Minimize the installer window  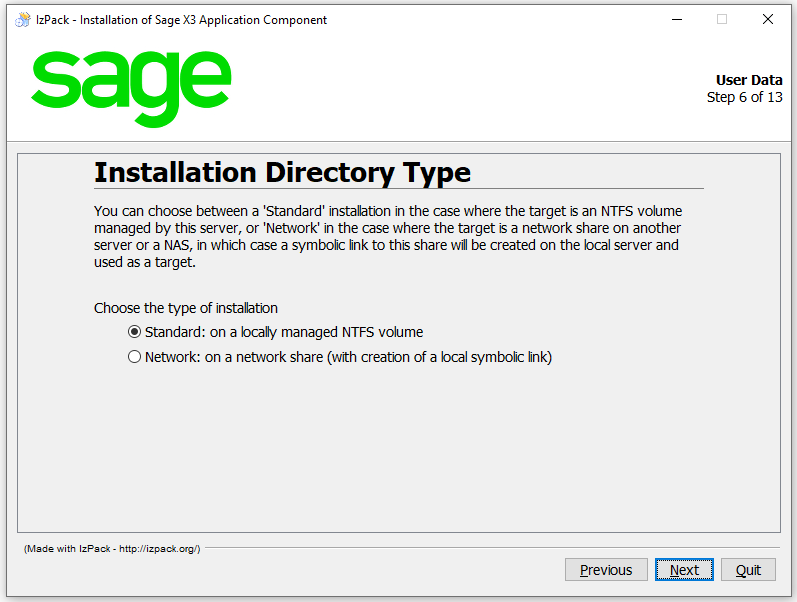(x=675, y=19)
